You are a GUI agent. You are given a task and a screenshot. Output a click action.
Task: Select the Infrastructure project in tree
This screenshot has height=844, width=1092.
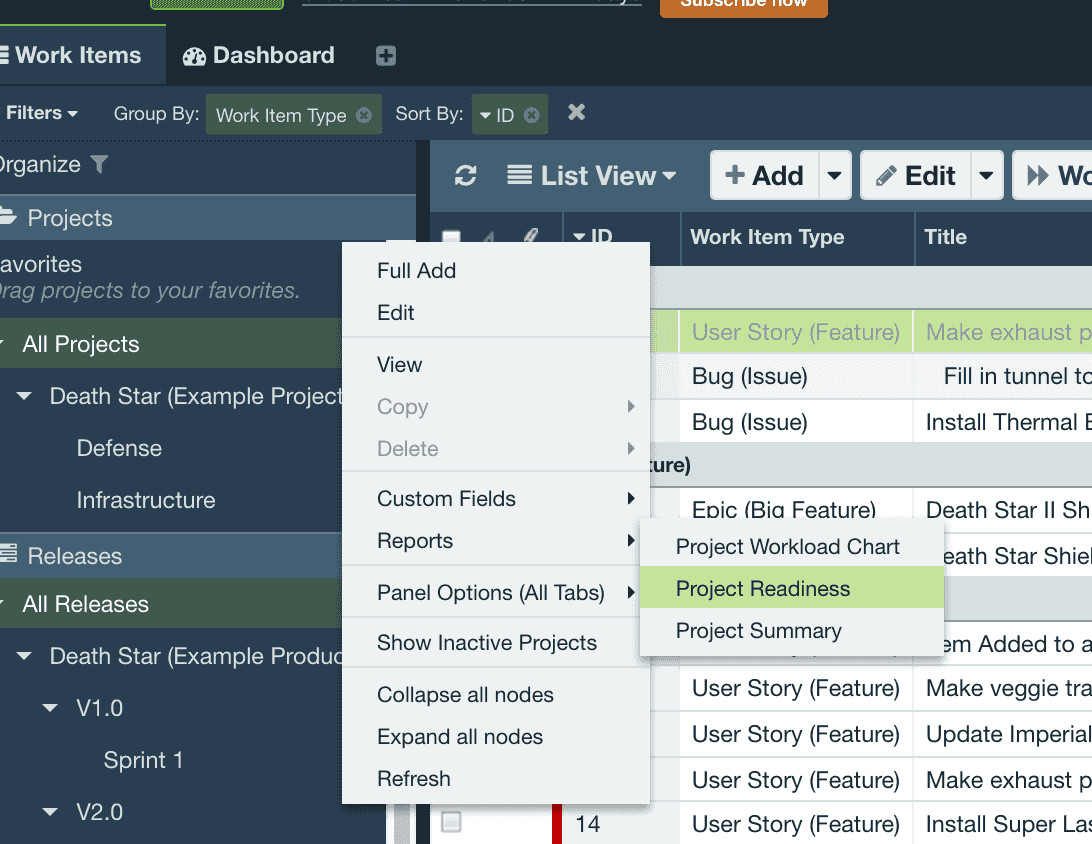click(x=145, y=500)
